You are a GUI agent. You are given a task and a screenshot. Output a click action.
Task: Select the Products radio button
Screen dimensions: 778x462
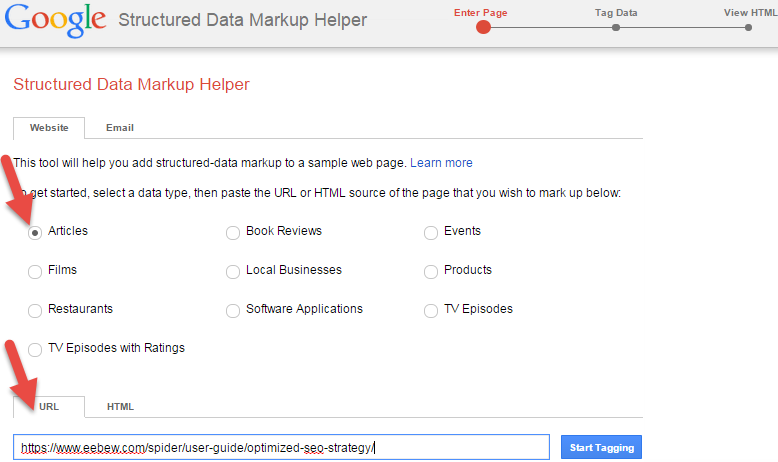click(x=431, y=271)
